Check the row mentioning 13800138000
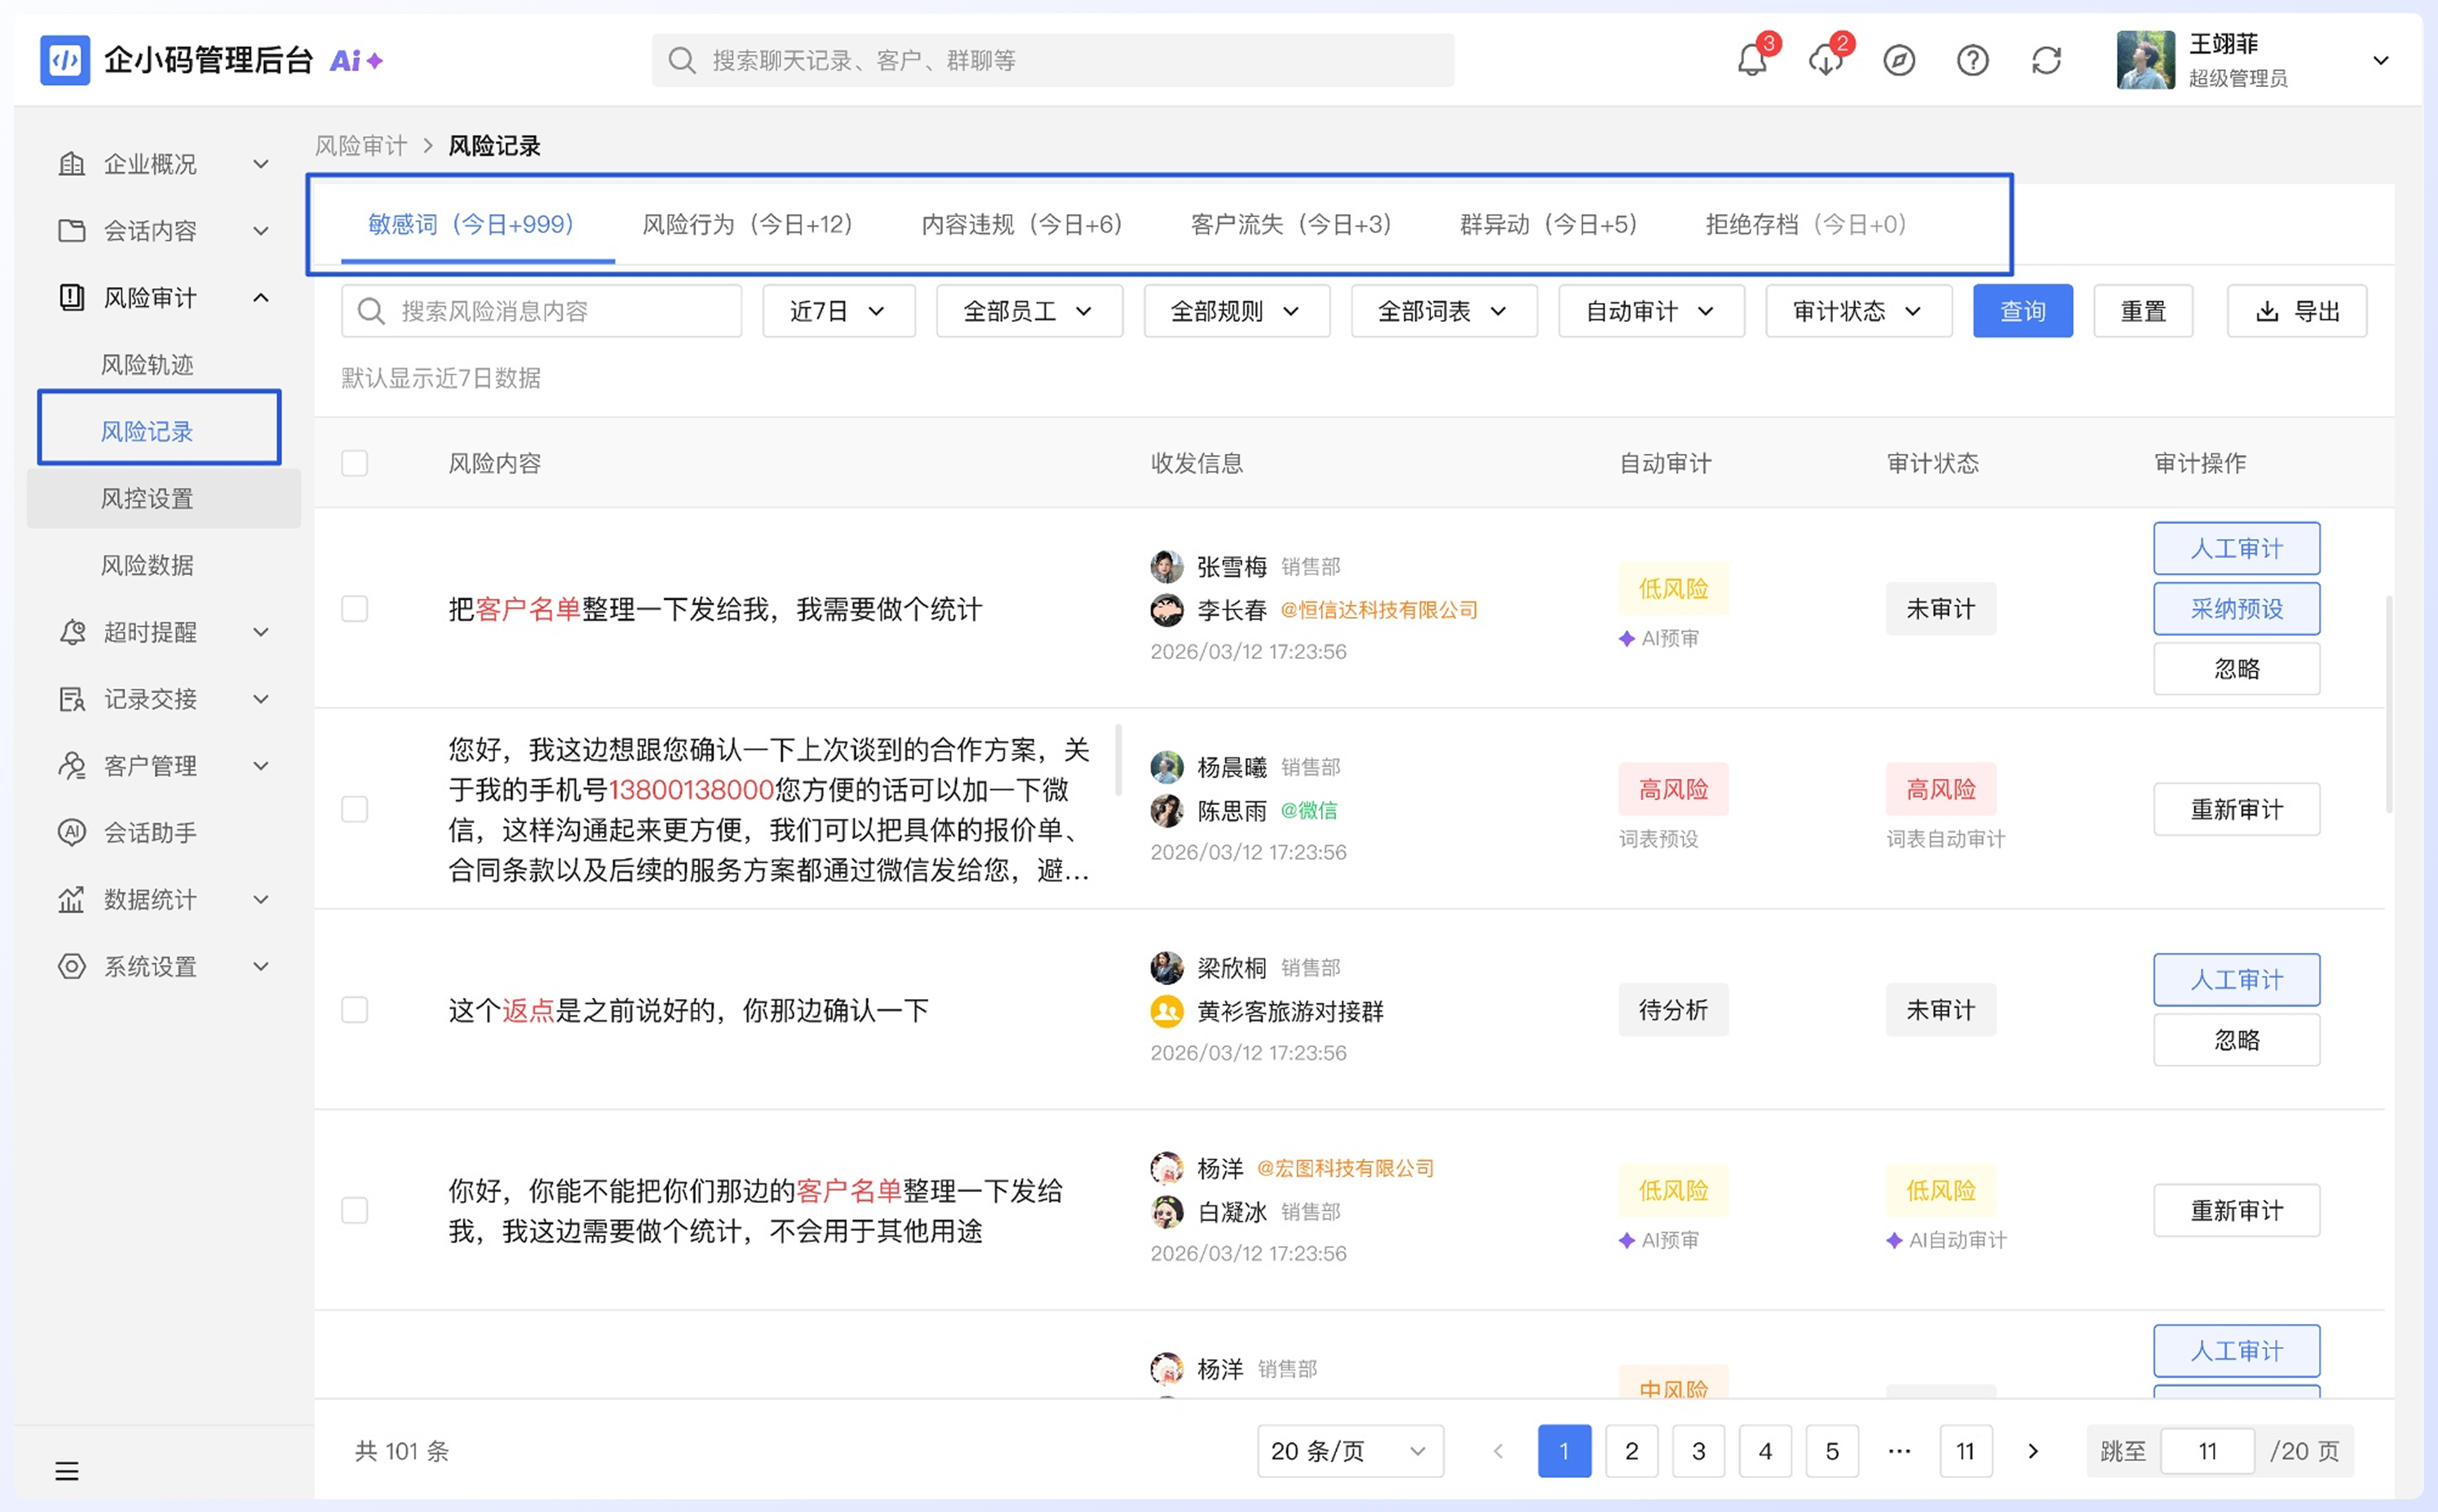This screenshot has height=1512, width=2438. 355,808
